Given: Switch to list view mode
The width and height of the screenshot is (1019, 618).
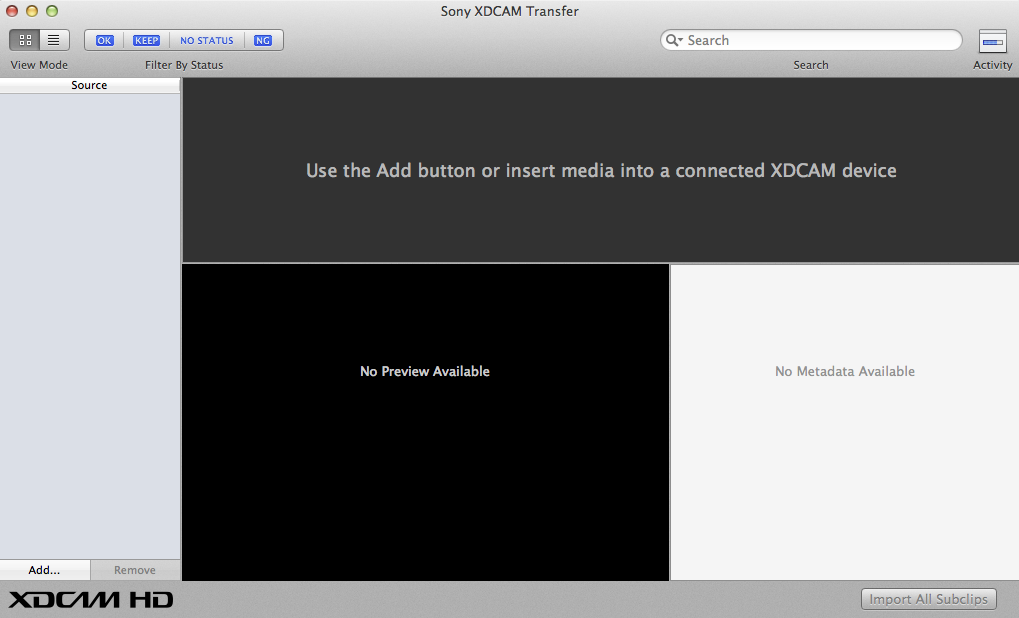Looking at the screenshot, I should point(54,40).
